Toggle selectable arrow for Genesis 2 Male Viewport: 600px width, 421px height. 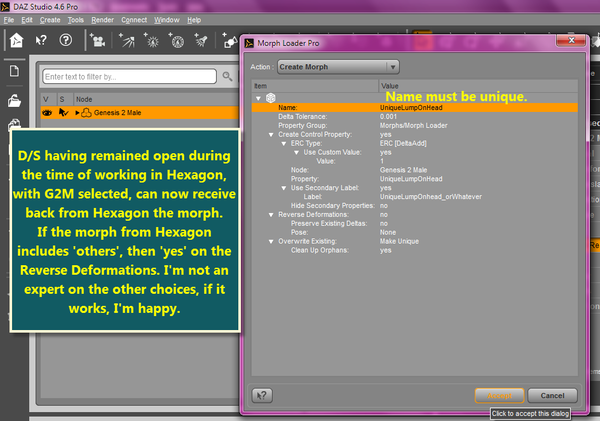tap(64, 113)
